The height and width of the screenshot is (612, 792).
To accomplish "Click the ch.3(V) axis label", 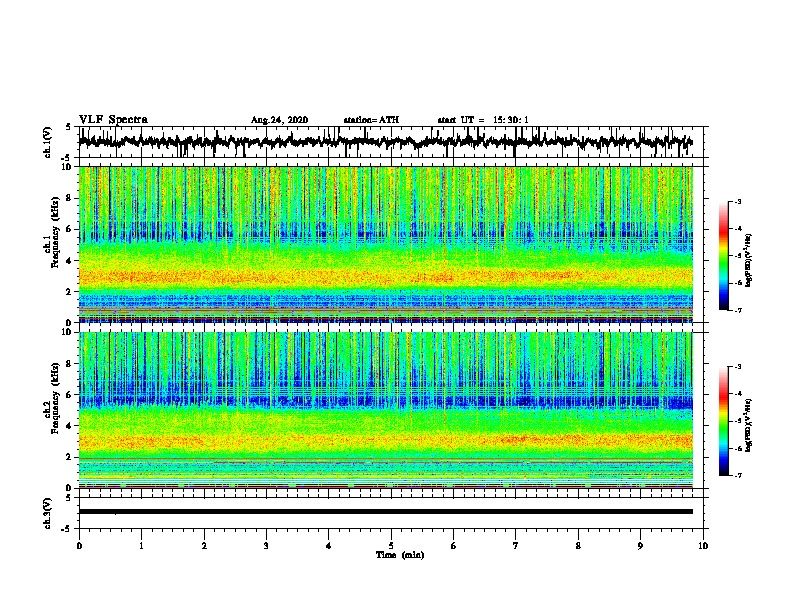I will point(48,513).
